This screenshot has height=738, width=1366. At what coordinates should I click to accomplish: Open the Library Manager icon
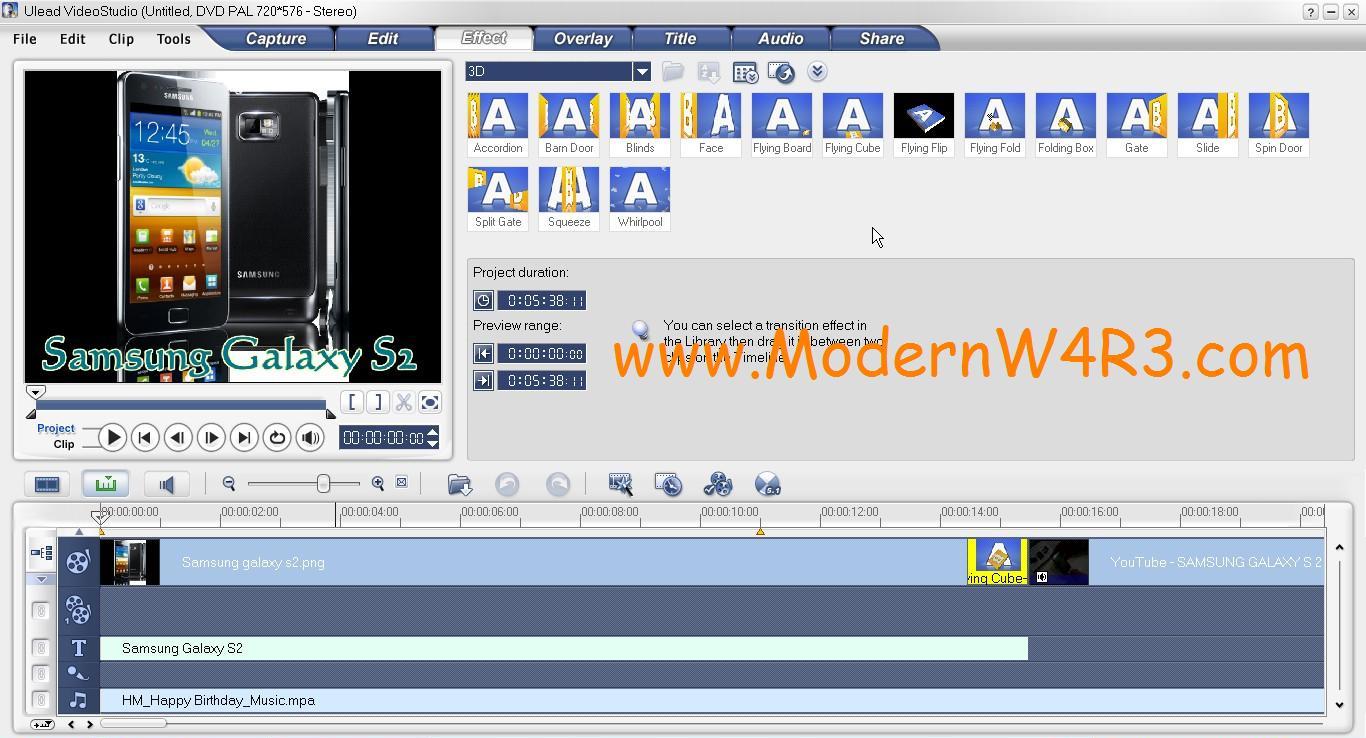tap(745, 72)
